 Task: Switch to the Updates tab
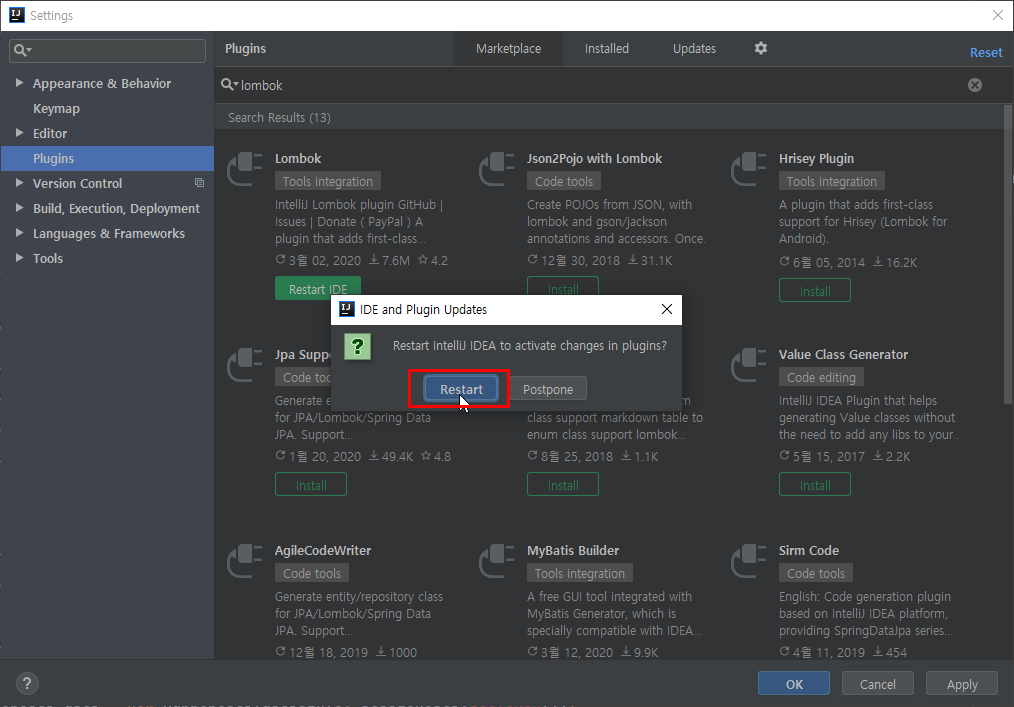(694, 48)
